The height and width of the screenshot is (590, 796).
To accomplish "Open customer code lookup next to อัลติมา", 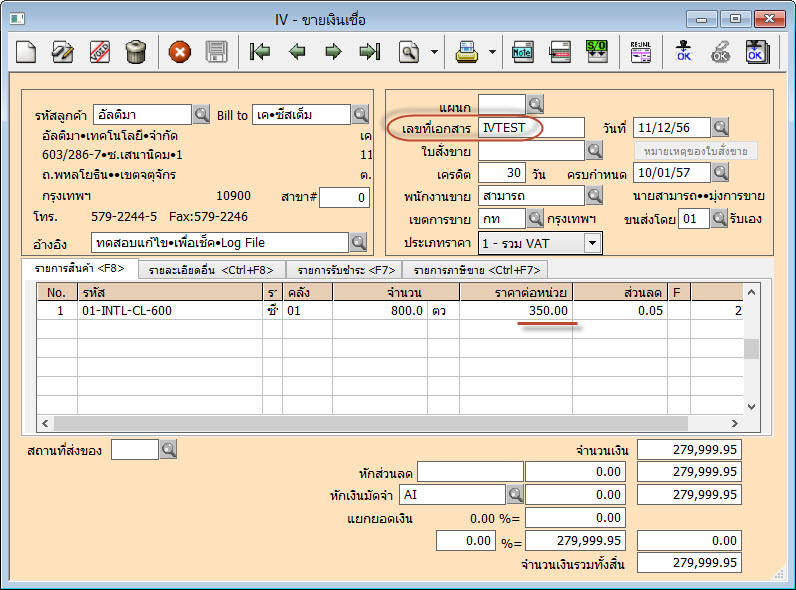I will coord(201,115).
